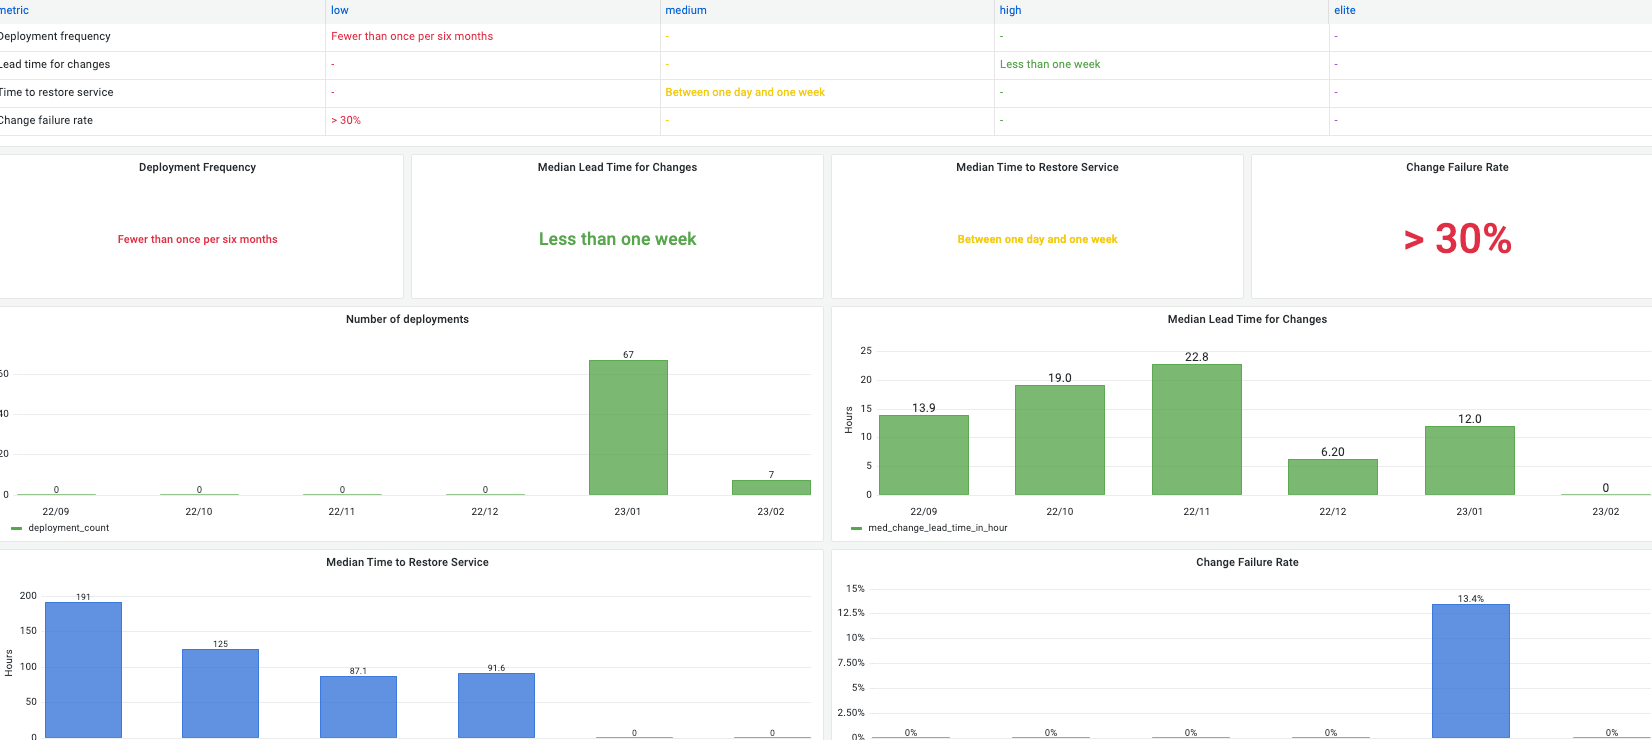Toggle med_change_lead_time_in_hour legend series
The width and height of the screenshot is (1652, 740).
click(938, 528)
